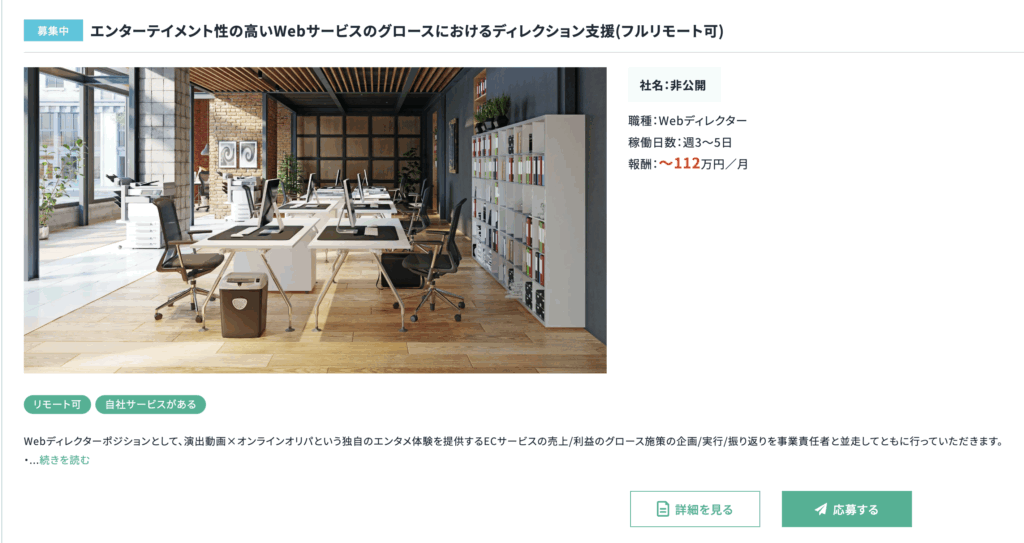Open the job title heading エンターテイメント性の高いWebサービス

coord(407,31)
